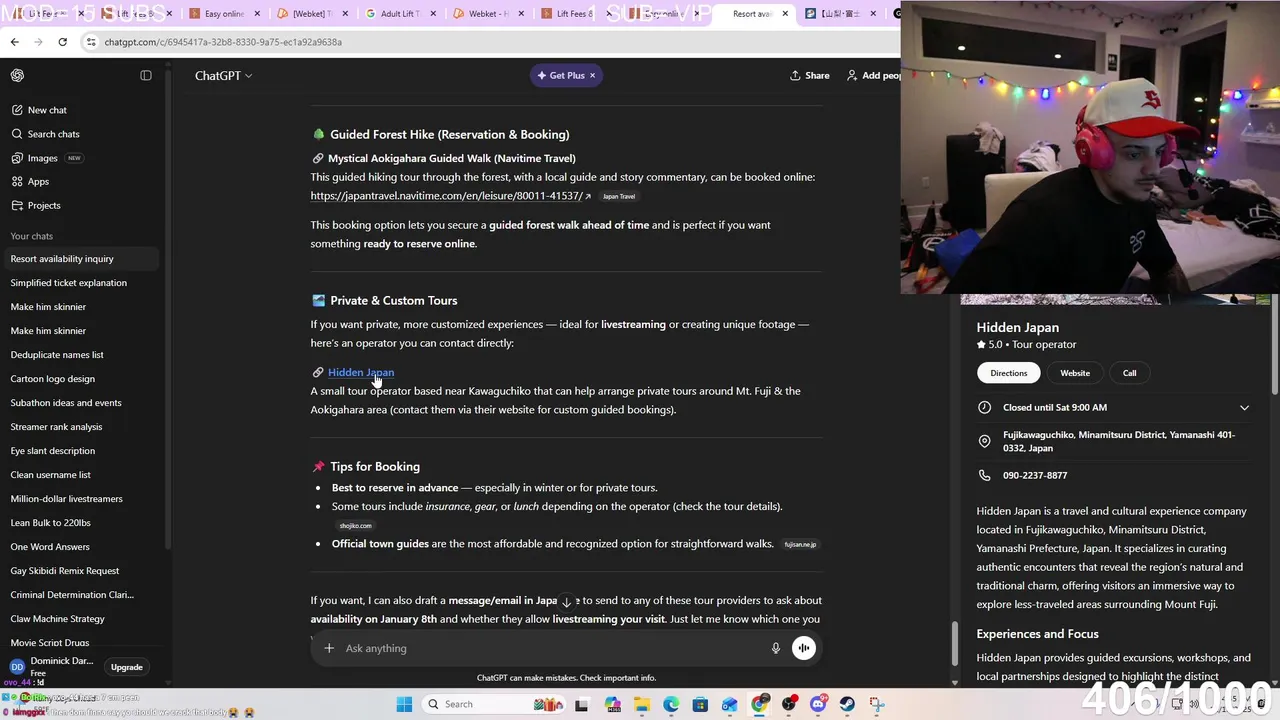Click the fujisan.ne.jp source chip
Viewport: 1280px width, 720px height.
coord(800,544)
